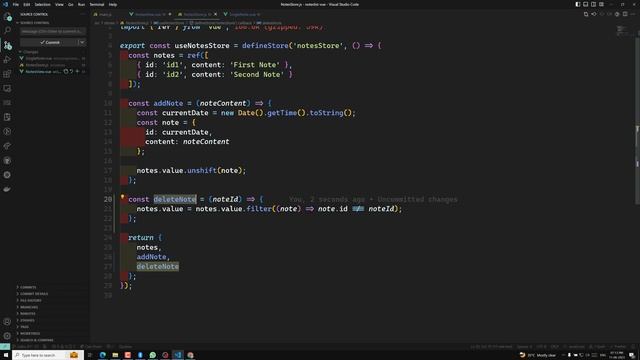Screen dimensions: 640x360
Task: Expand the REMOTES section
Action: (x=27, y=313)
